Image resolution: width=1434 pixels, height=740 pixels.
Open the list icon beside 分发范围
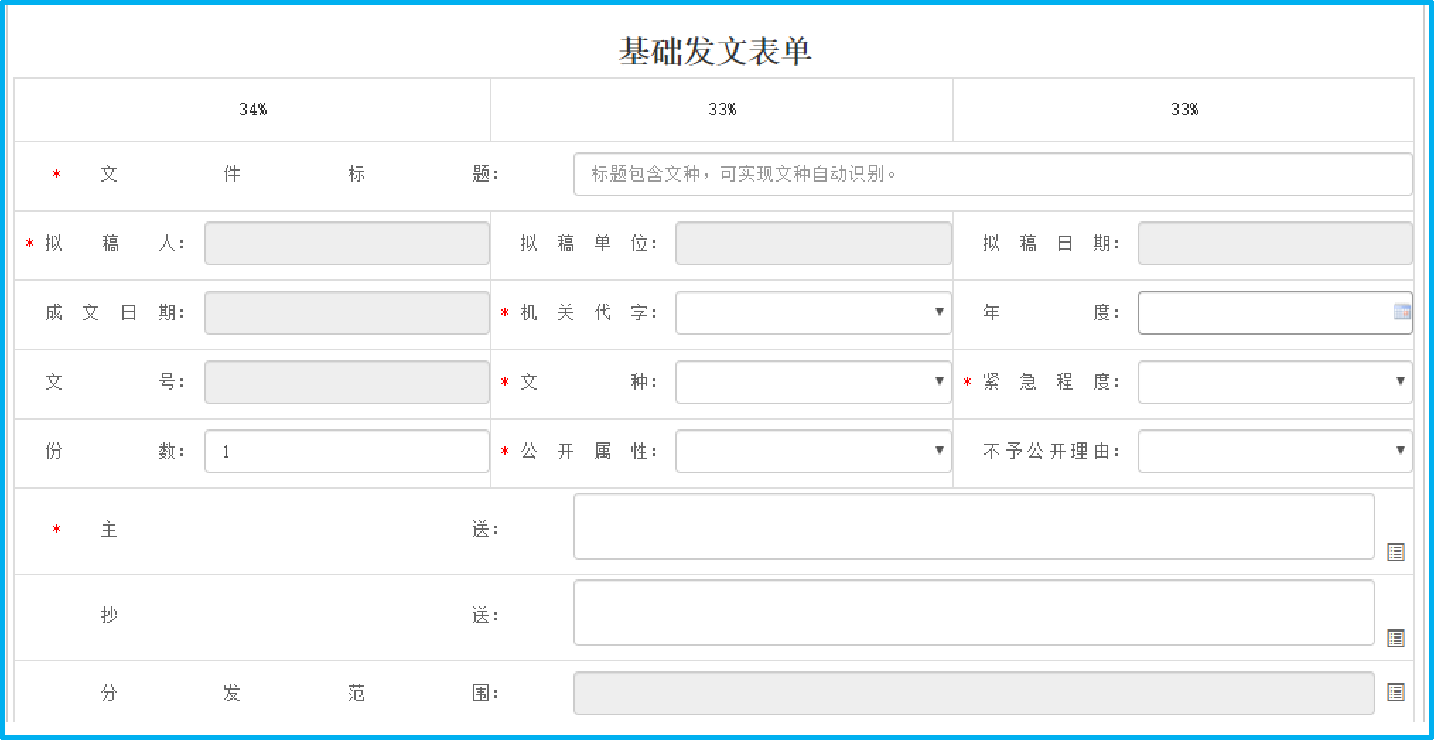click(1396, 692)
